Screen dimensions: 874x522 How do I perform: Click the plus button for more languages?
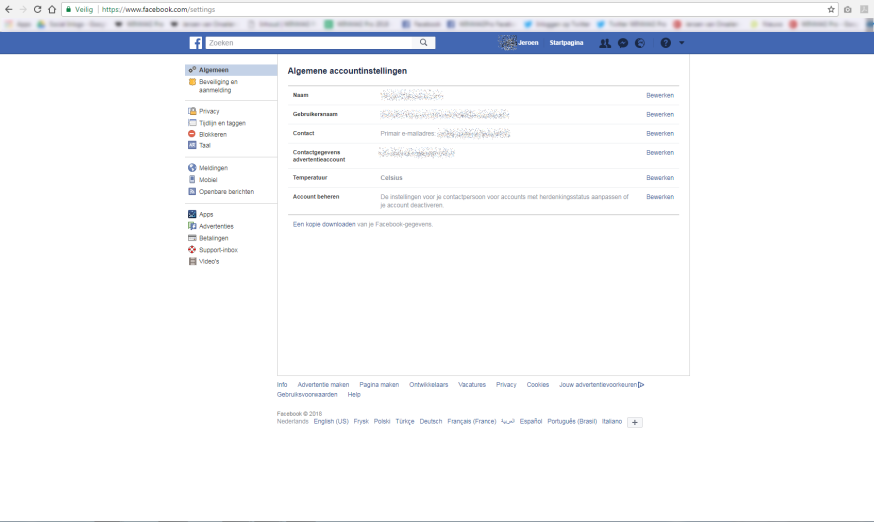pos(634,422)
